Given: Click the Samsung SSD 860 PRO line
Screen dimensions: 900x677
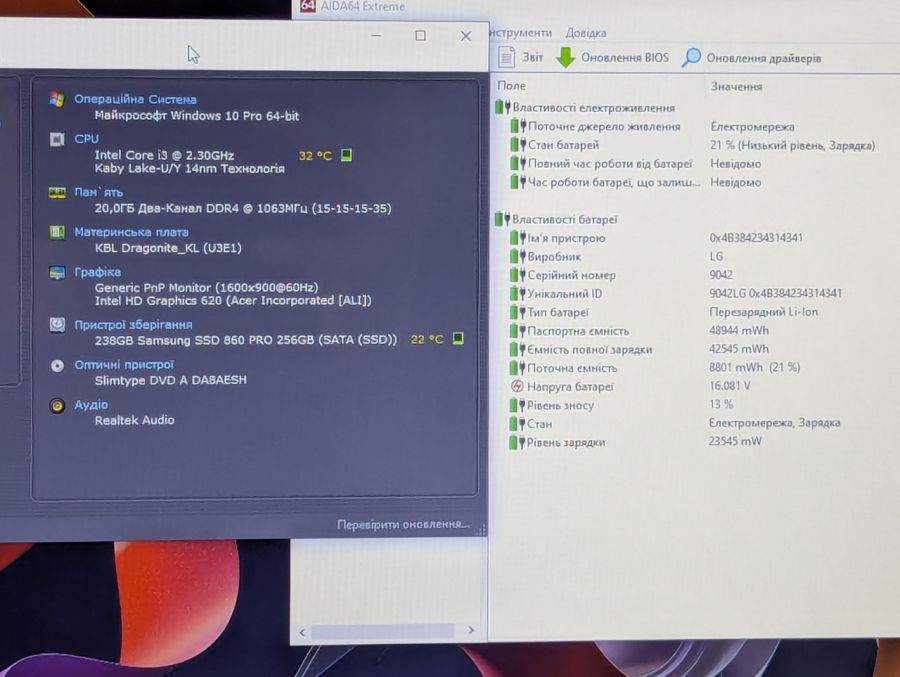Looking at the screenshot, I should 246,340.
